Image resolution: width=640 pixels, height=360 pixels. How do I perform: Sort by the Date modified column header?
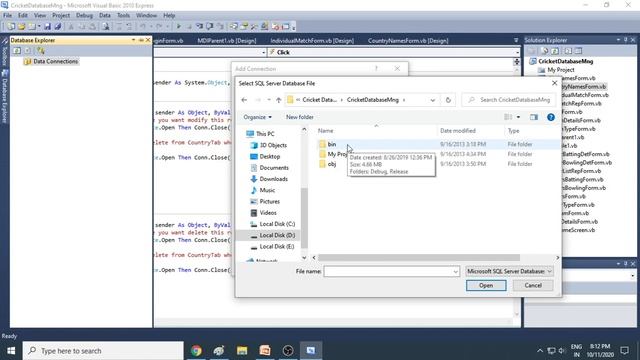[x=458, y=131]
